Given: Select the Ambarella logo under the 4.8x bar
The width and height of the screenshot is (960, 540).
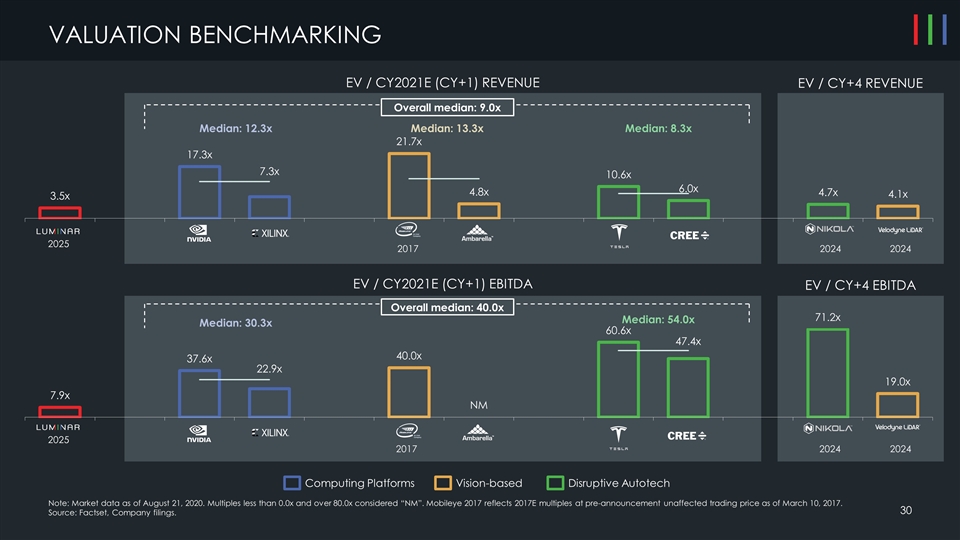Looking at the screenshot, I should (x=478, y=235).
